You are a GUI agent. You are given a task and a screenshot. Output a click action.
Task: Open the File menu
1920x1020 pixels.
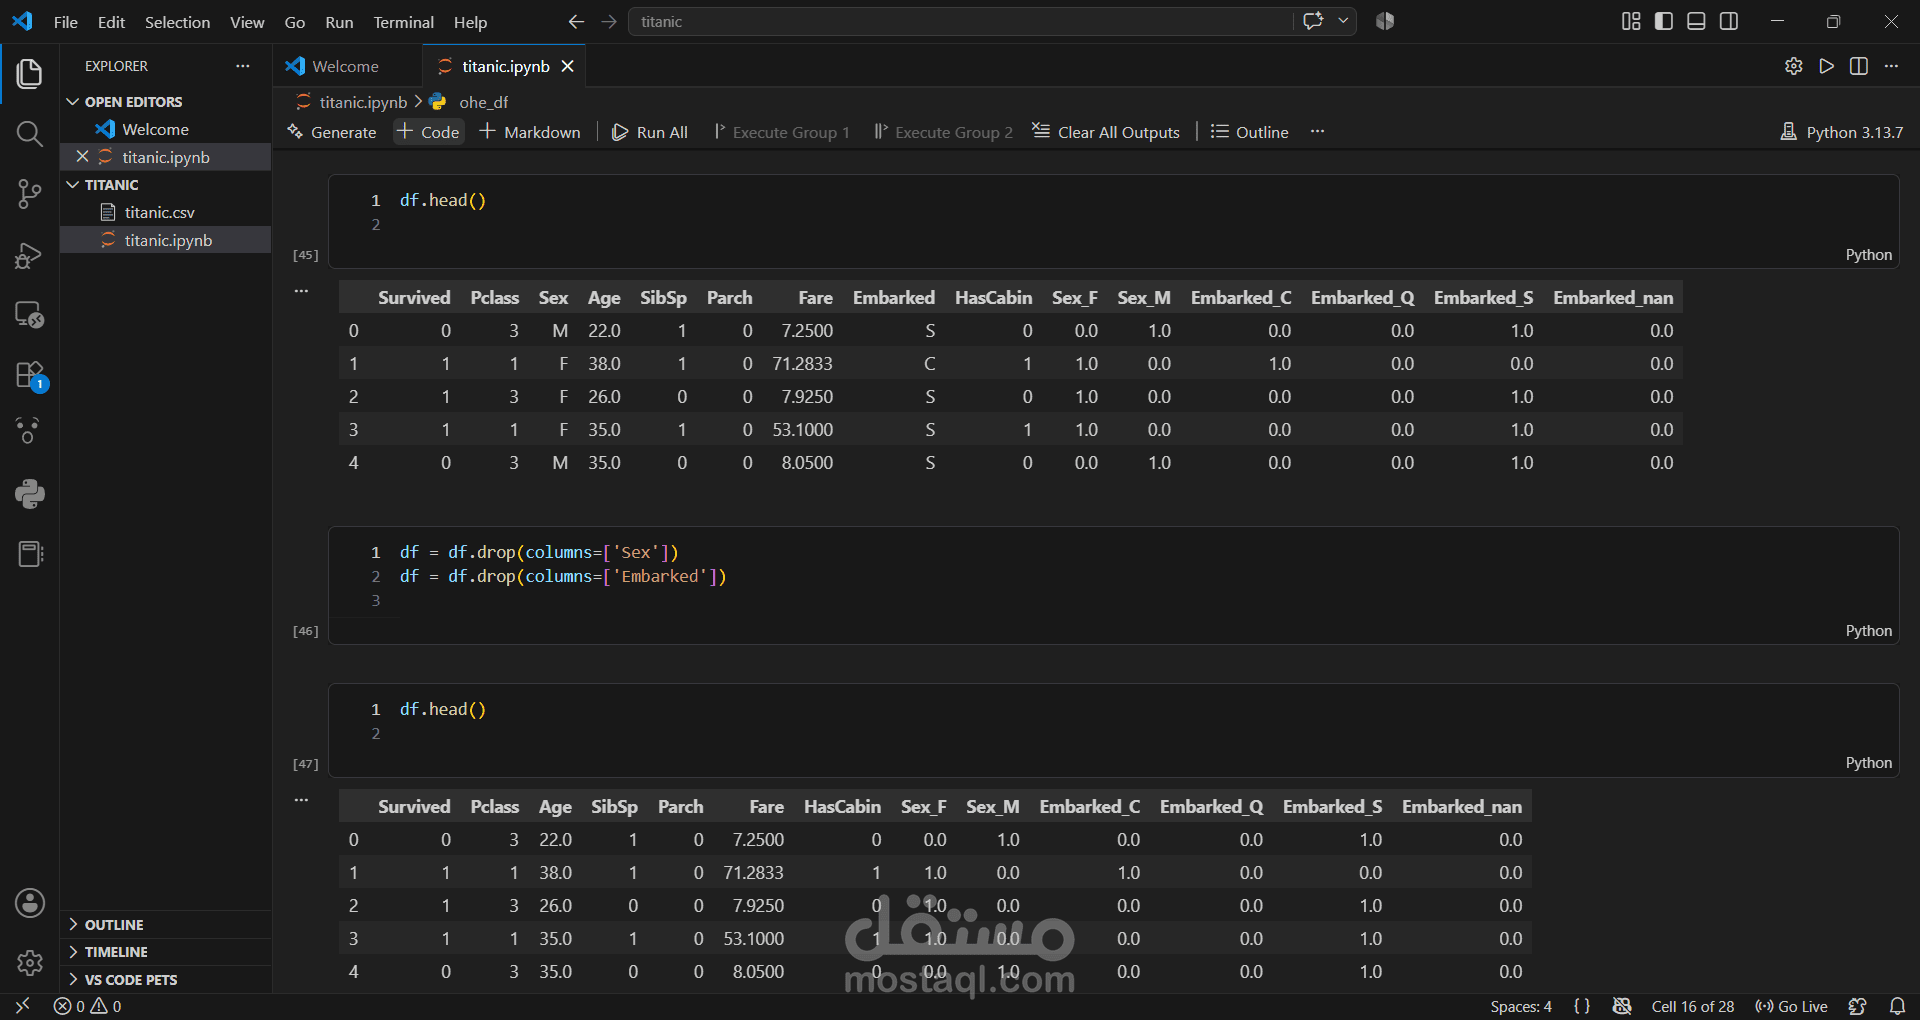pos(66,22)
